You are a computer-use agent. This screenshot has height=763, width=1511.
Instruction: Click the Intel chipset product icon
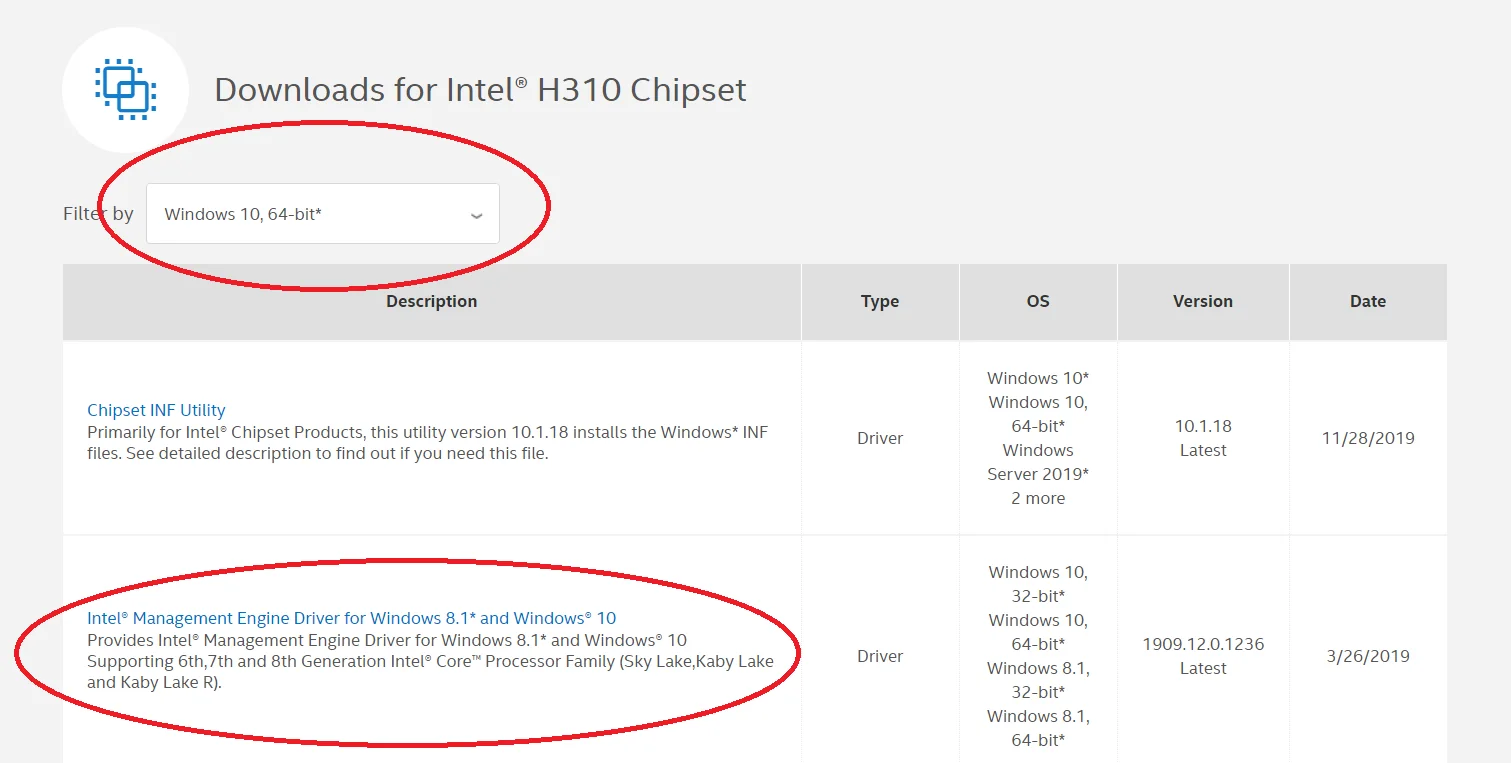(125, 90)
